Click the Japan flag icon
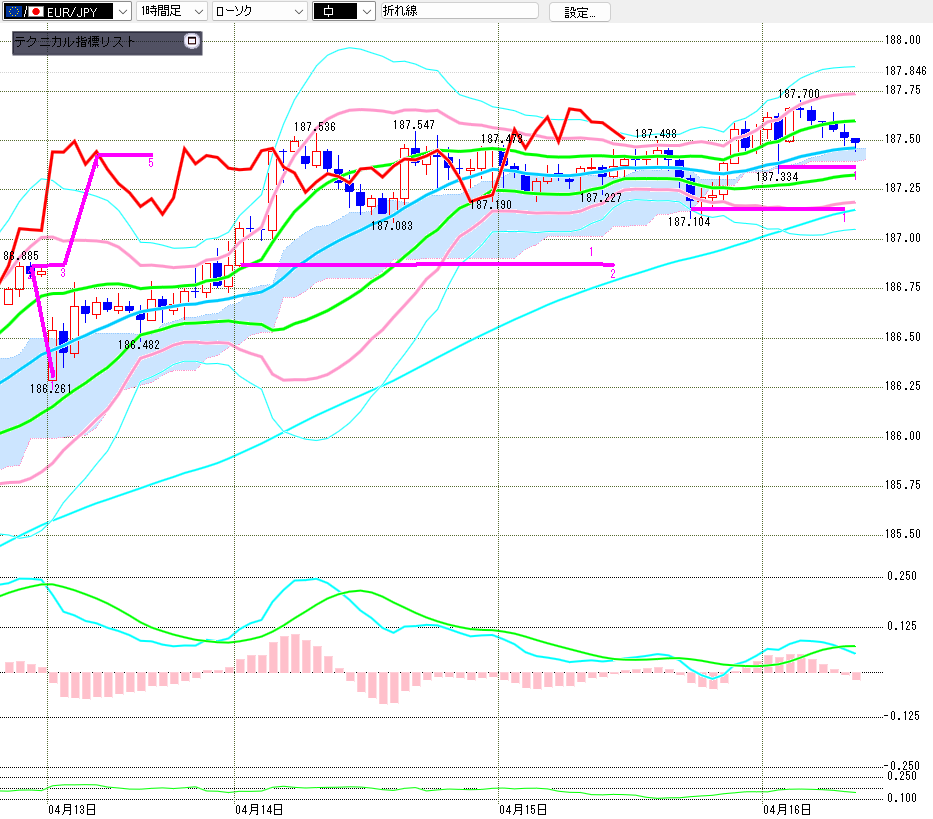 tap(37, 11)
